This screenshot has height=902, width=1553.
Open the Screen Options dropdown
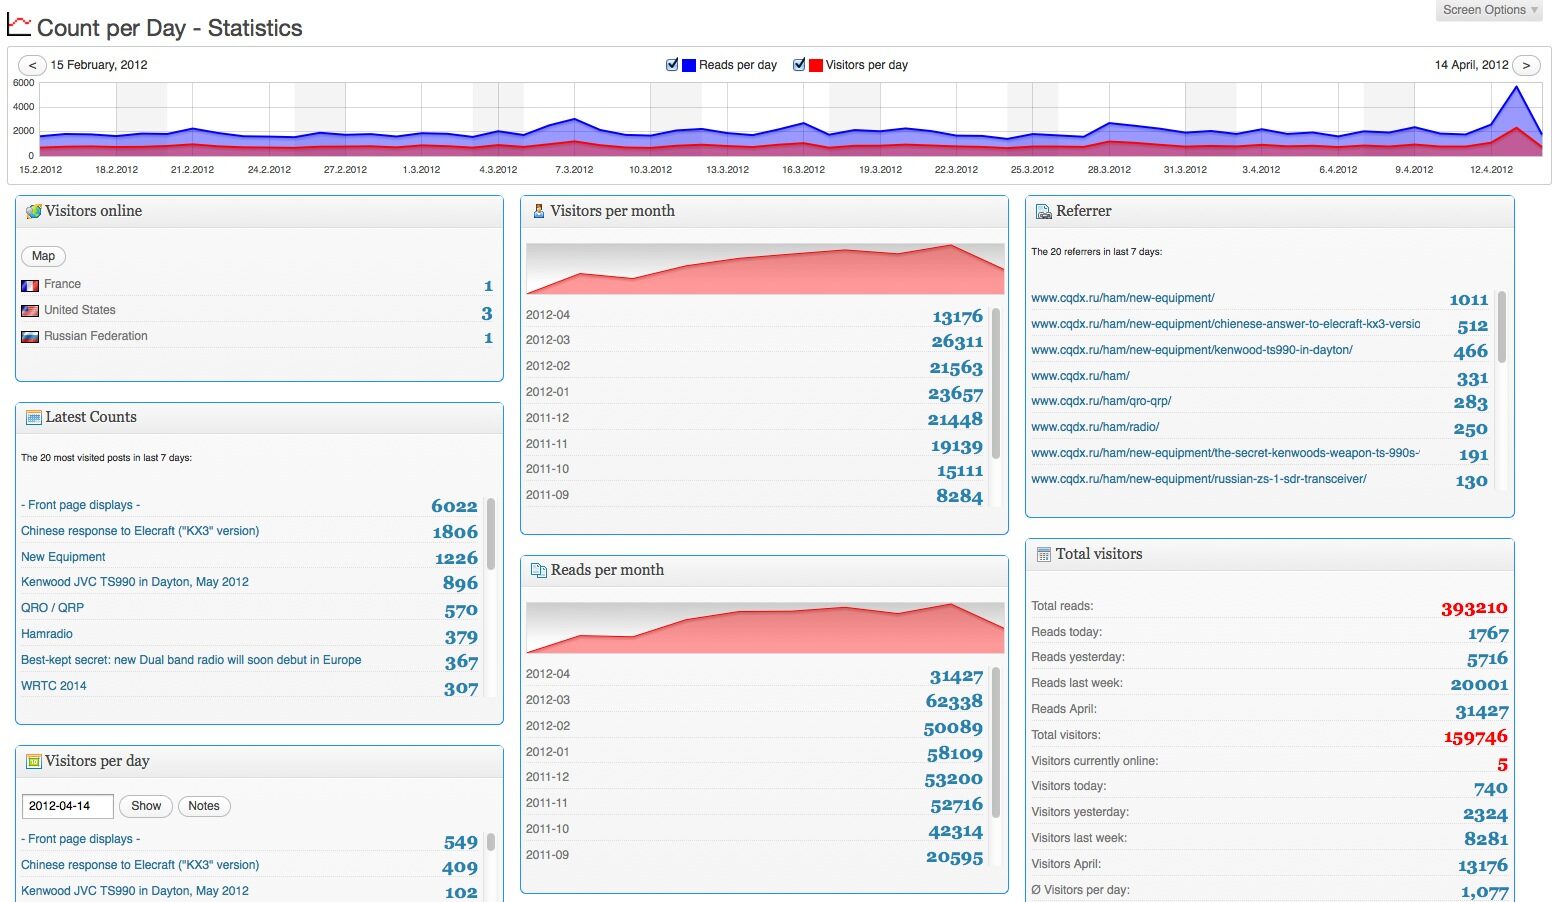coord(1490,10)
